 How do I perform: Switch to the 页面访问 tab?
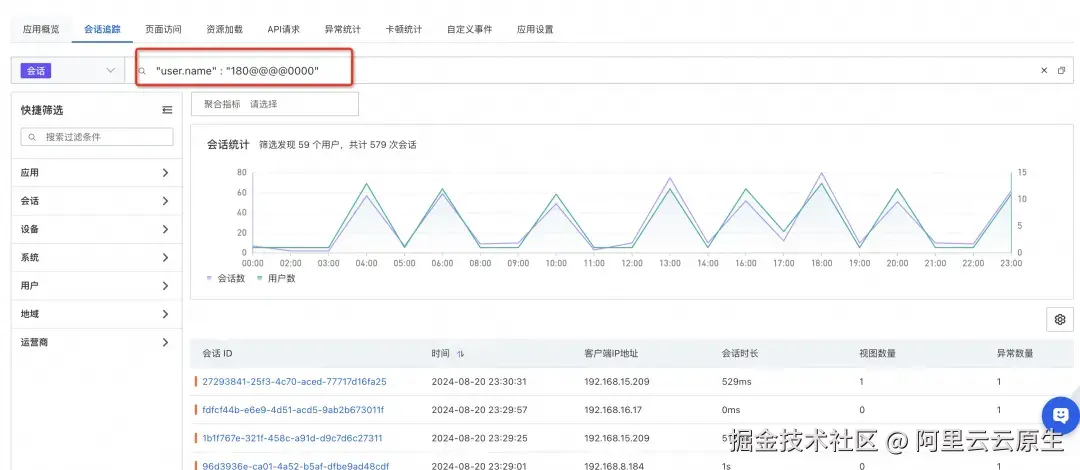click(x=163, y=30)
